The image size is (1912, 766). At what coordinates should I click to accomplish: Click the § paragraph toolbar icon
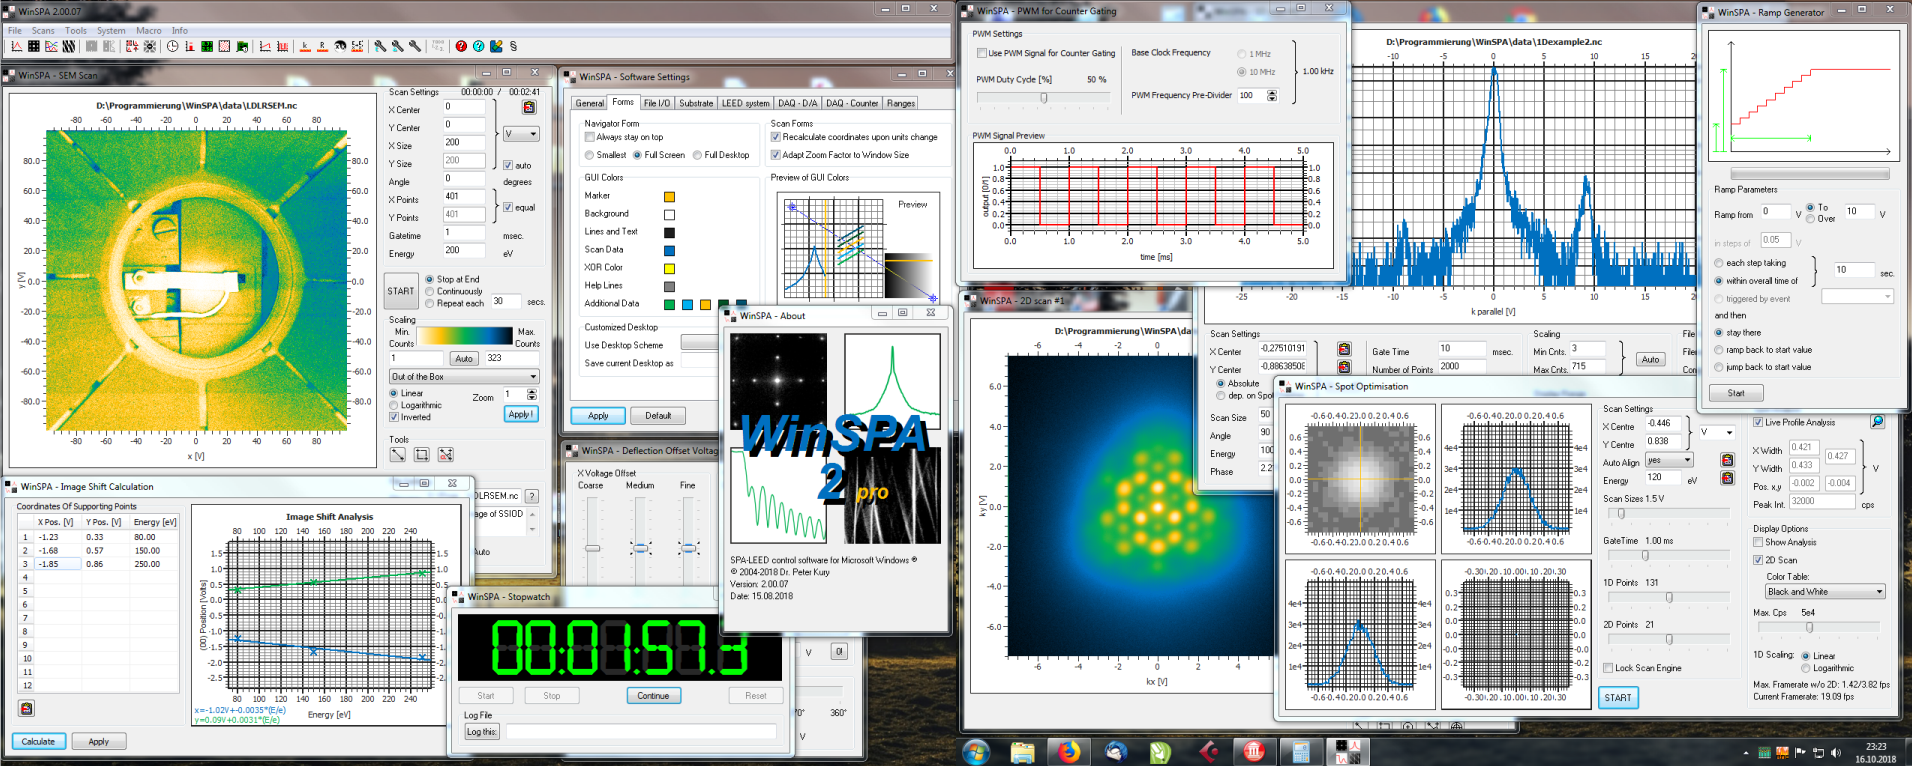(513, 46)
